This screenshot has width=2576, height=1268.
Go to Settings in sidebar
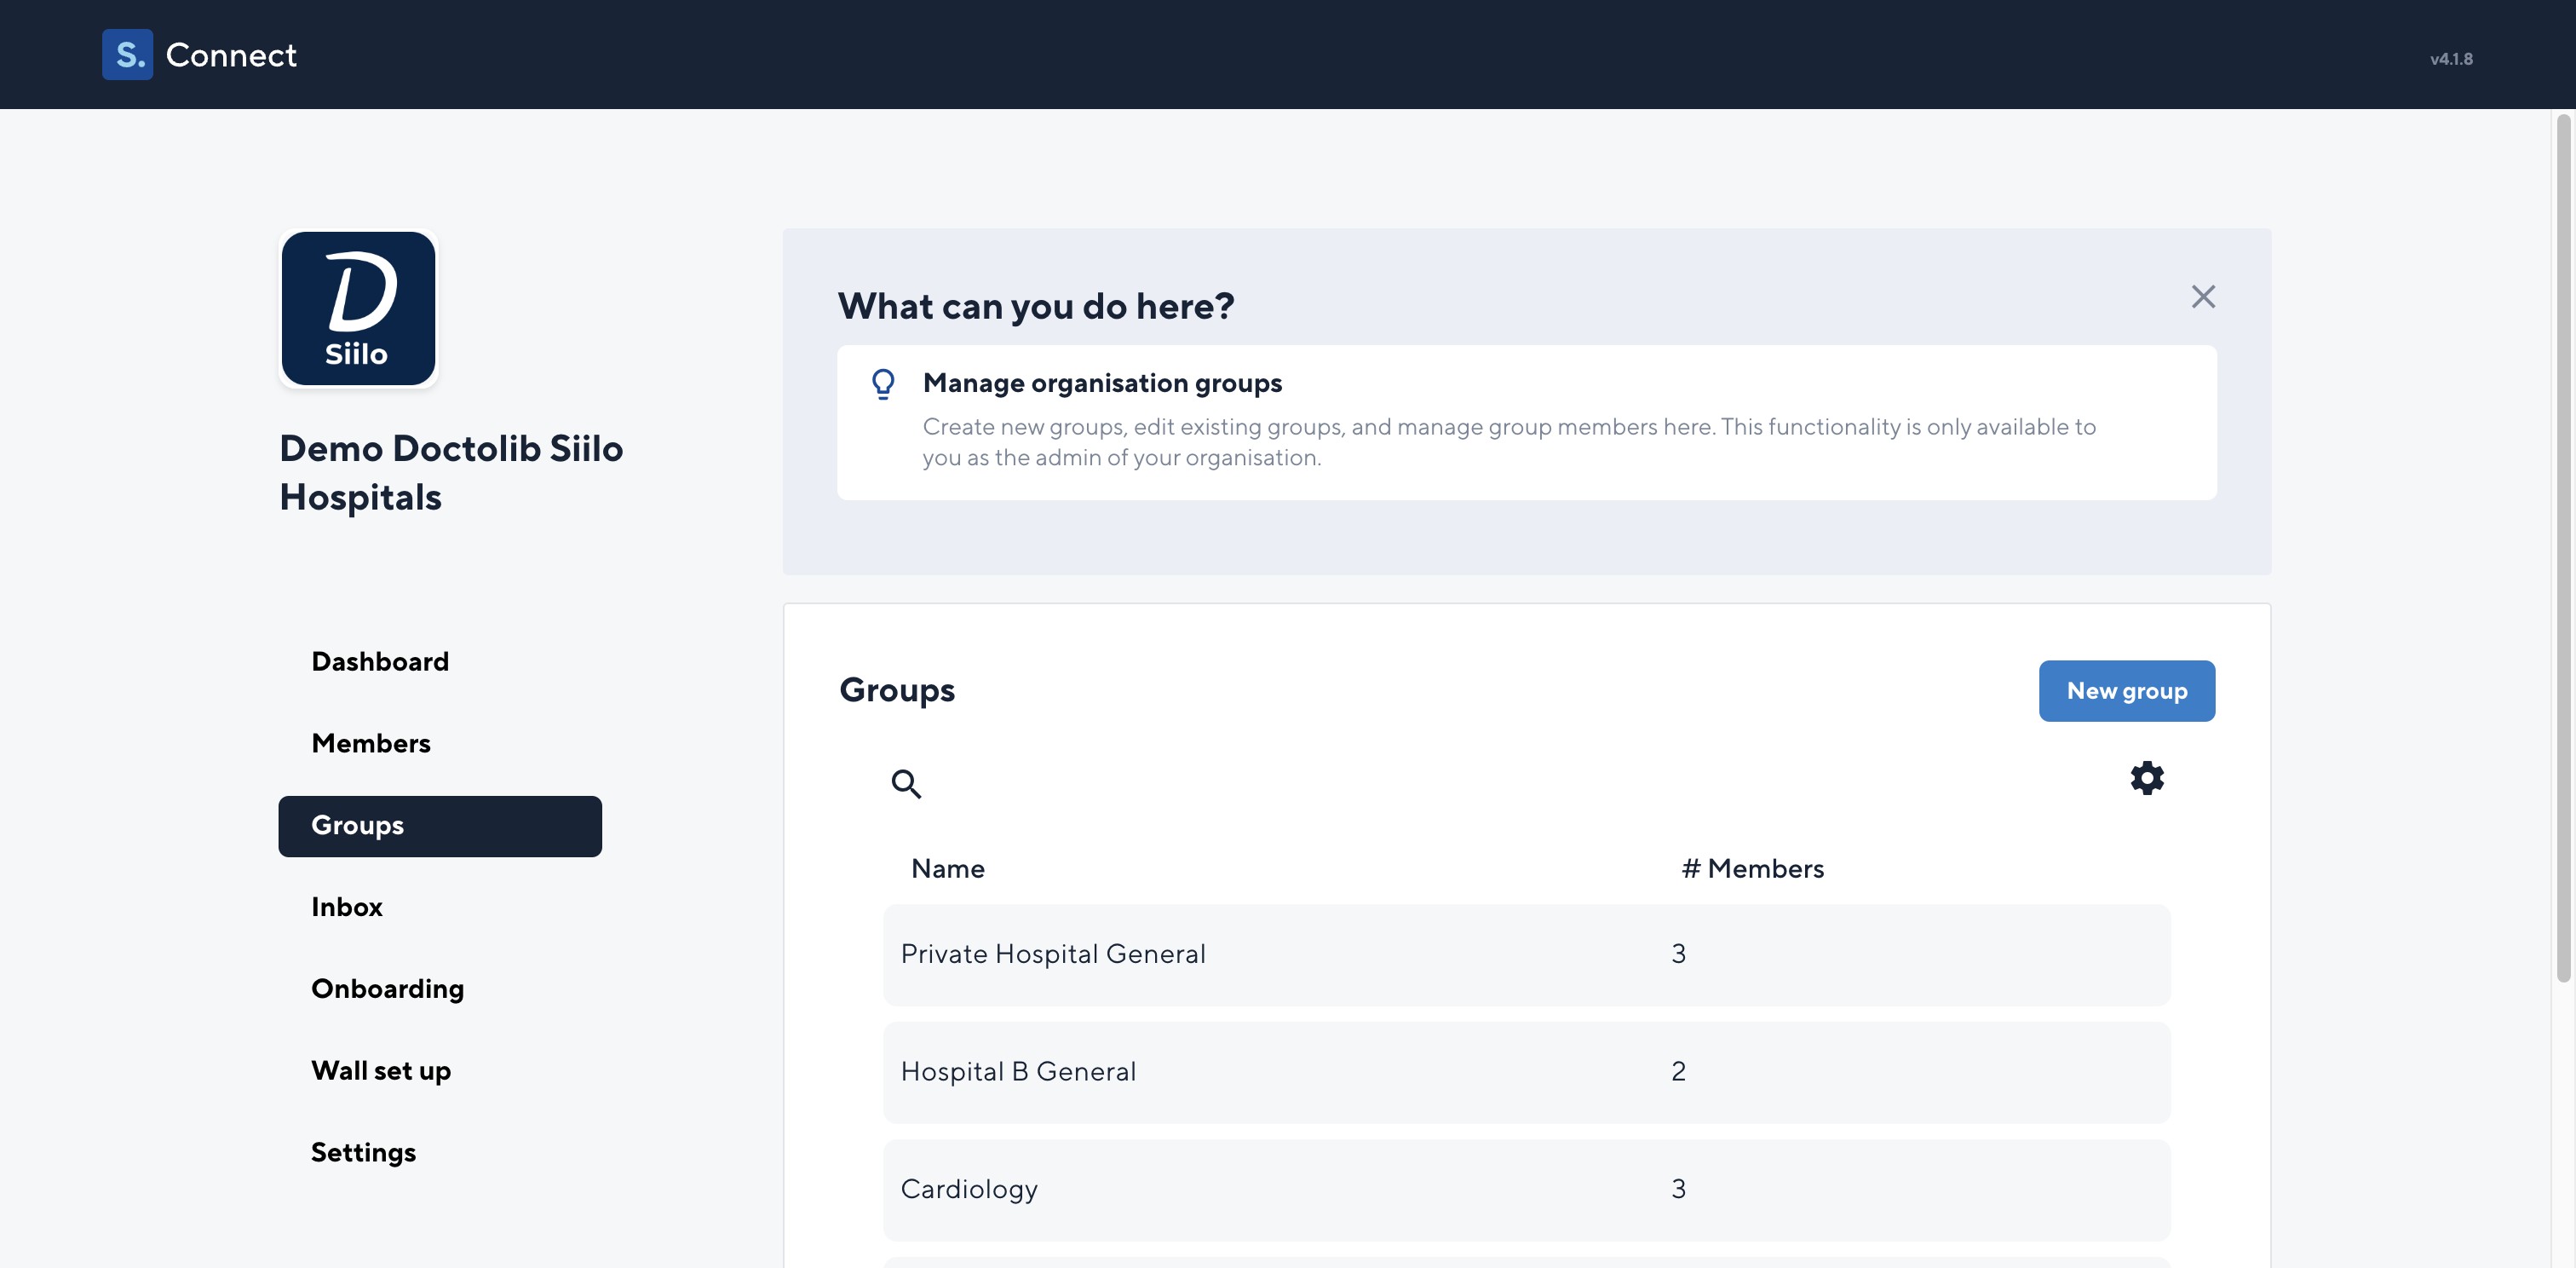coord(363,1153)
